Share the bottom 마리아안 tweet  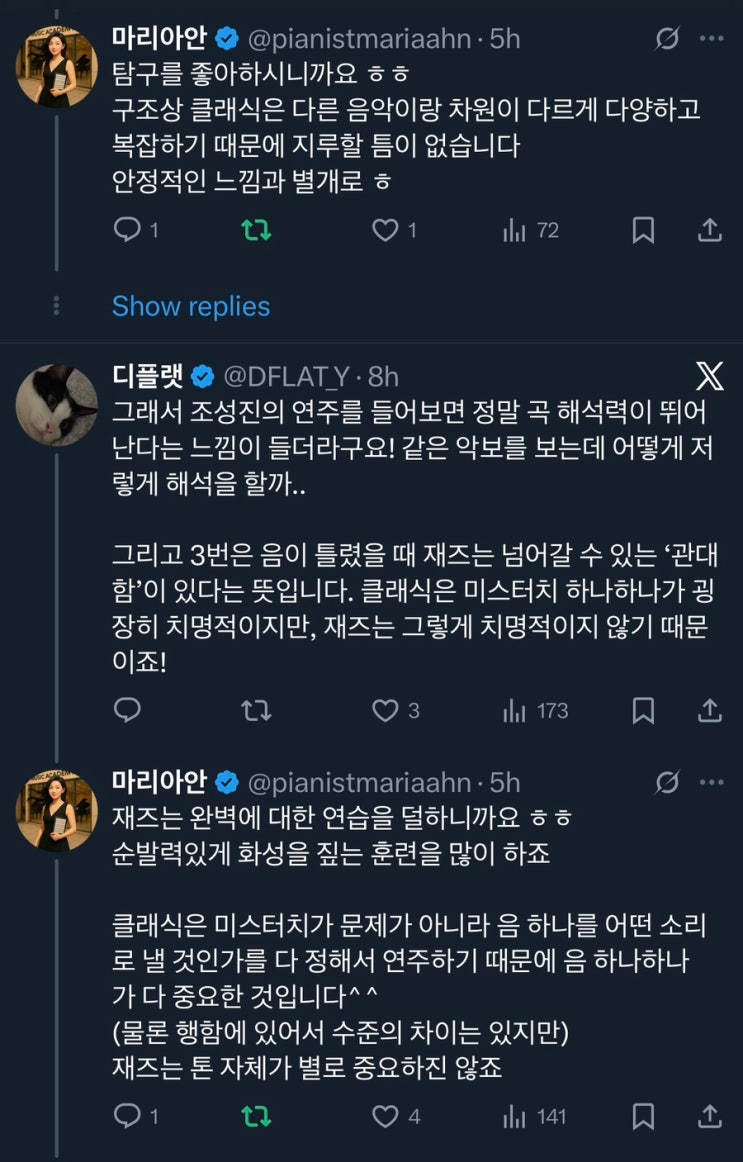(709, 1116)
